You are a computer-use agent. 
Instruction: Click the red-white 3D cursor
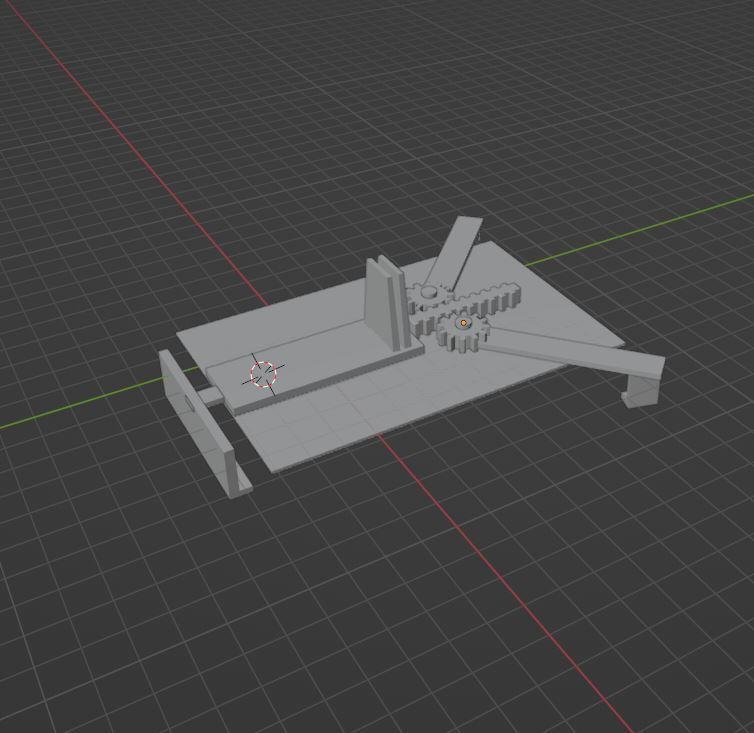click(x=264, y=374)
